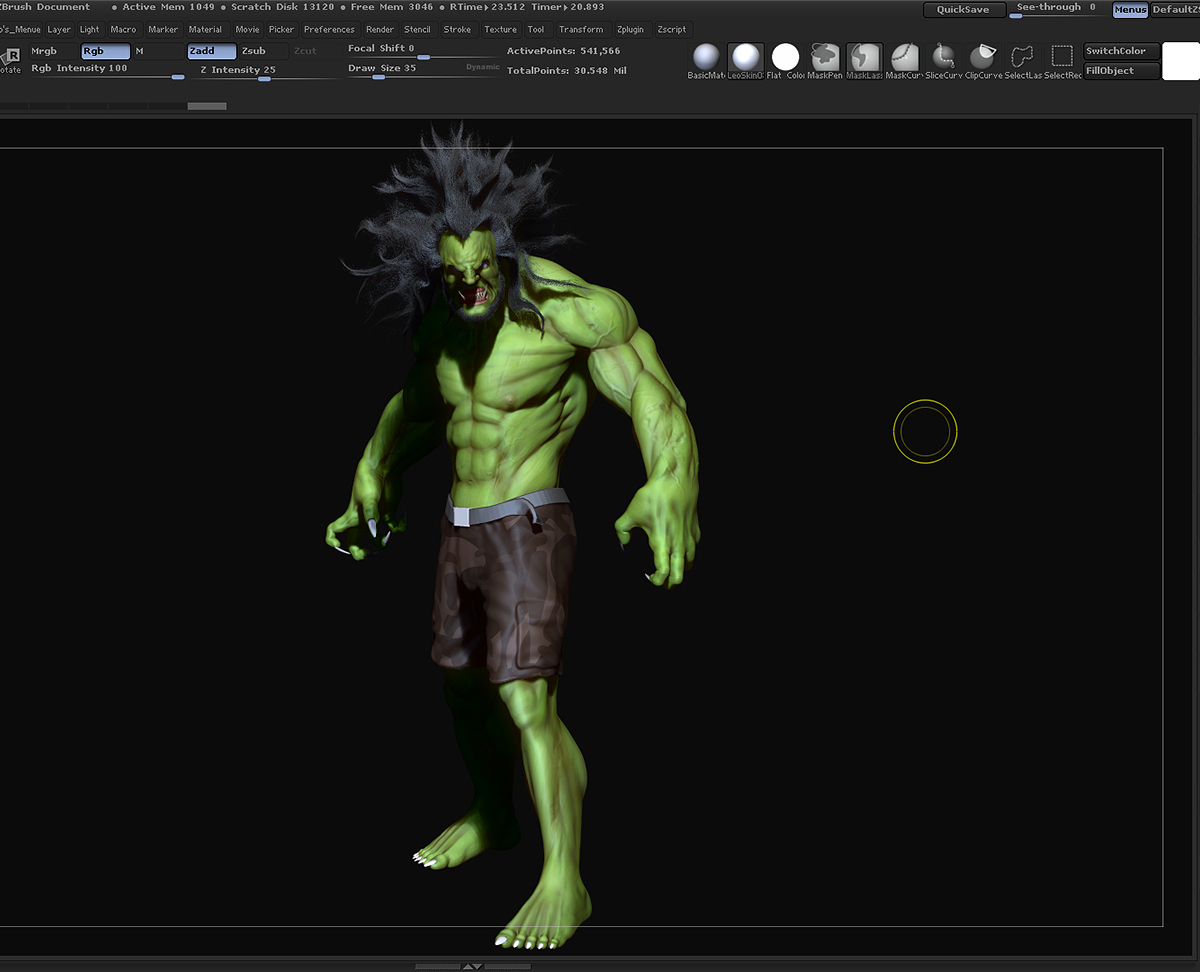Select the SelectRect brush
1200x972 pixels.
[x=1062, y=62]
